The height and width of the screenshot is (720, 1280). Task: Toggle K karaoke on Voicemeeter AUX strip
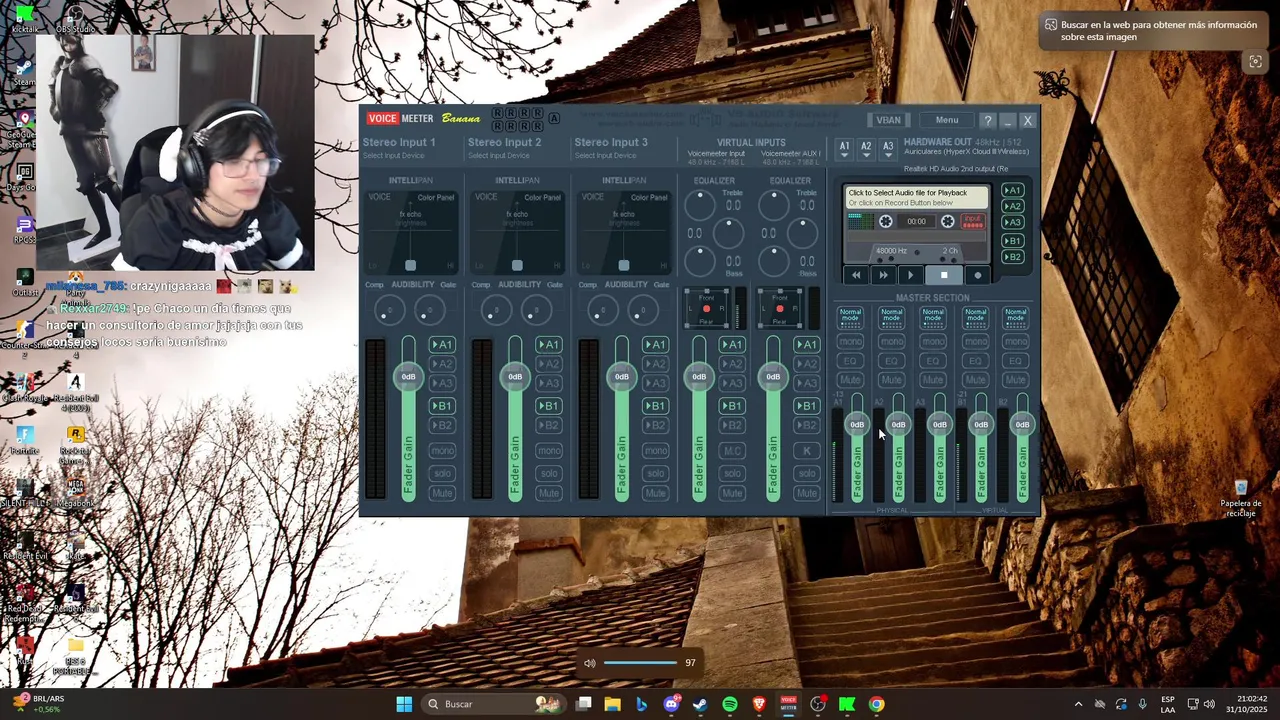pos(806,451)
